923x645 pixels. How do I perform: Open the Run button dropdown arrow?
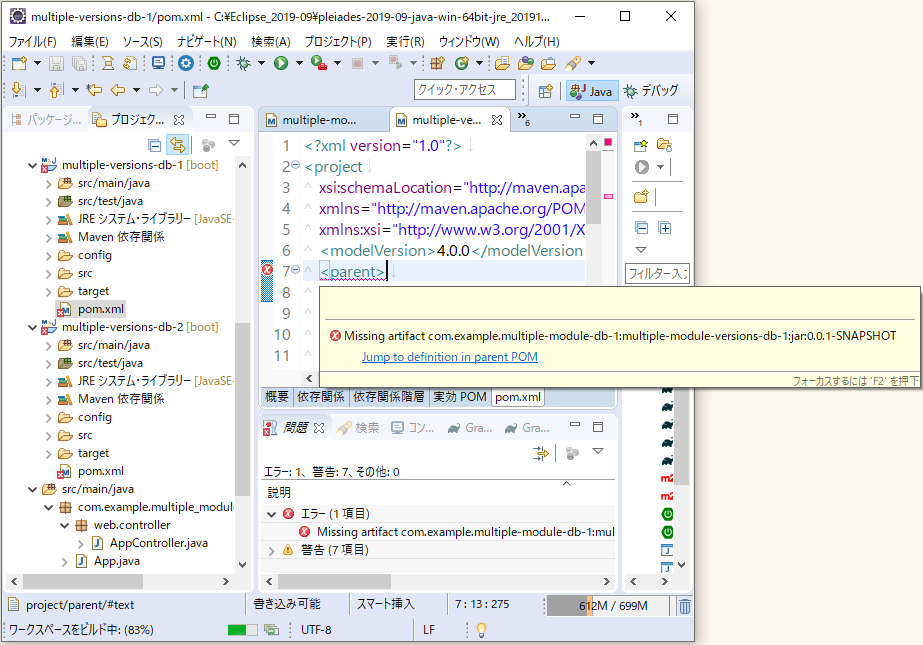299,63
